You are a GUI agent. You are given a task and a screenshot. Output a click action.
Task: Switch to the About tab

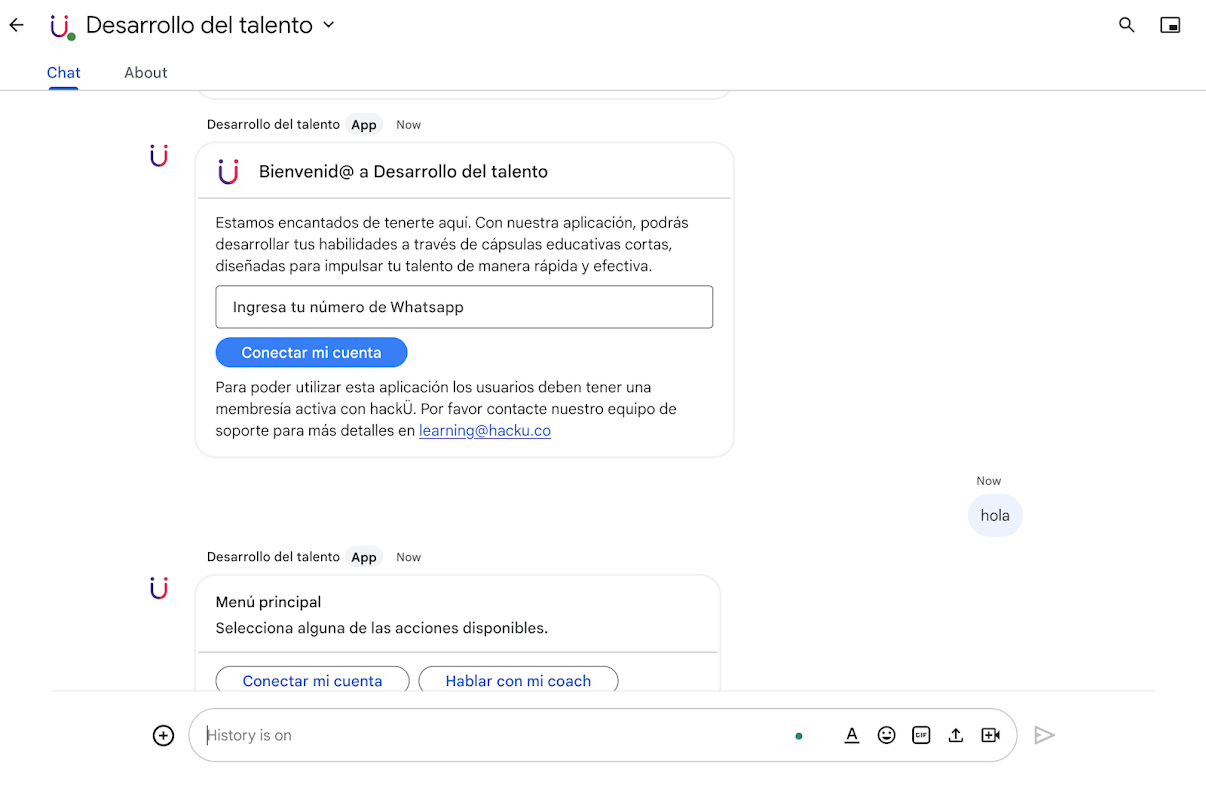[x=146, y=72]
